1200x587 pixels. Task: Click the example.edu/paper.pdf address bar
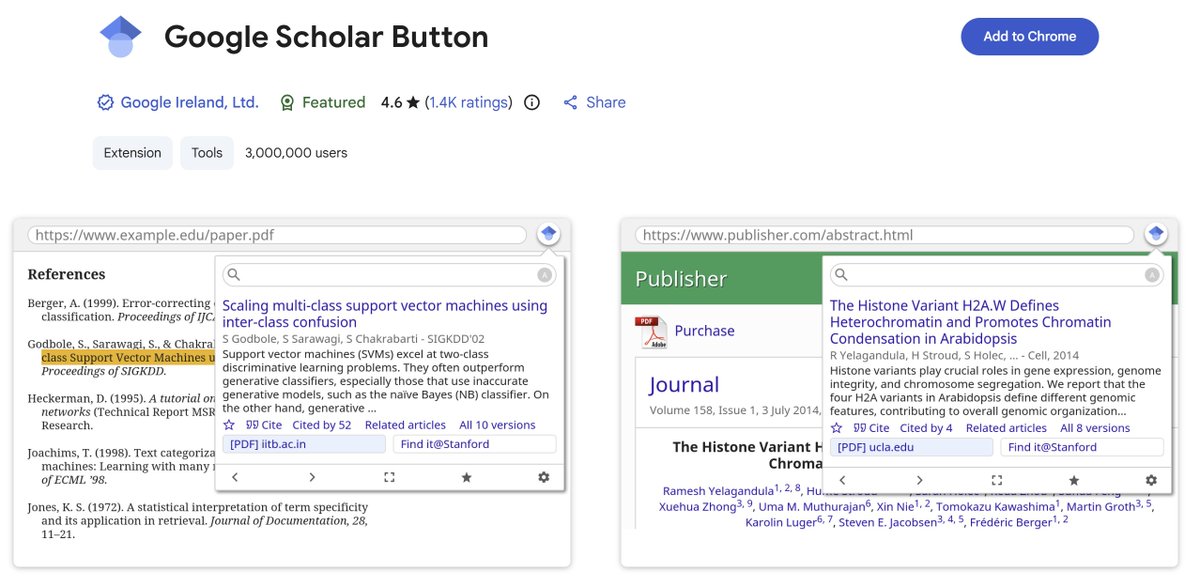click(x=277, y=235)
